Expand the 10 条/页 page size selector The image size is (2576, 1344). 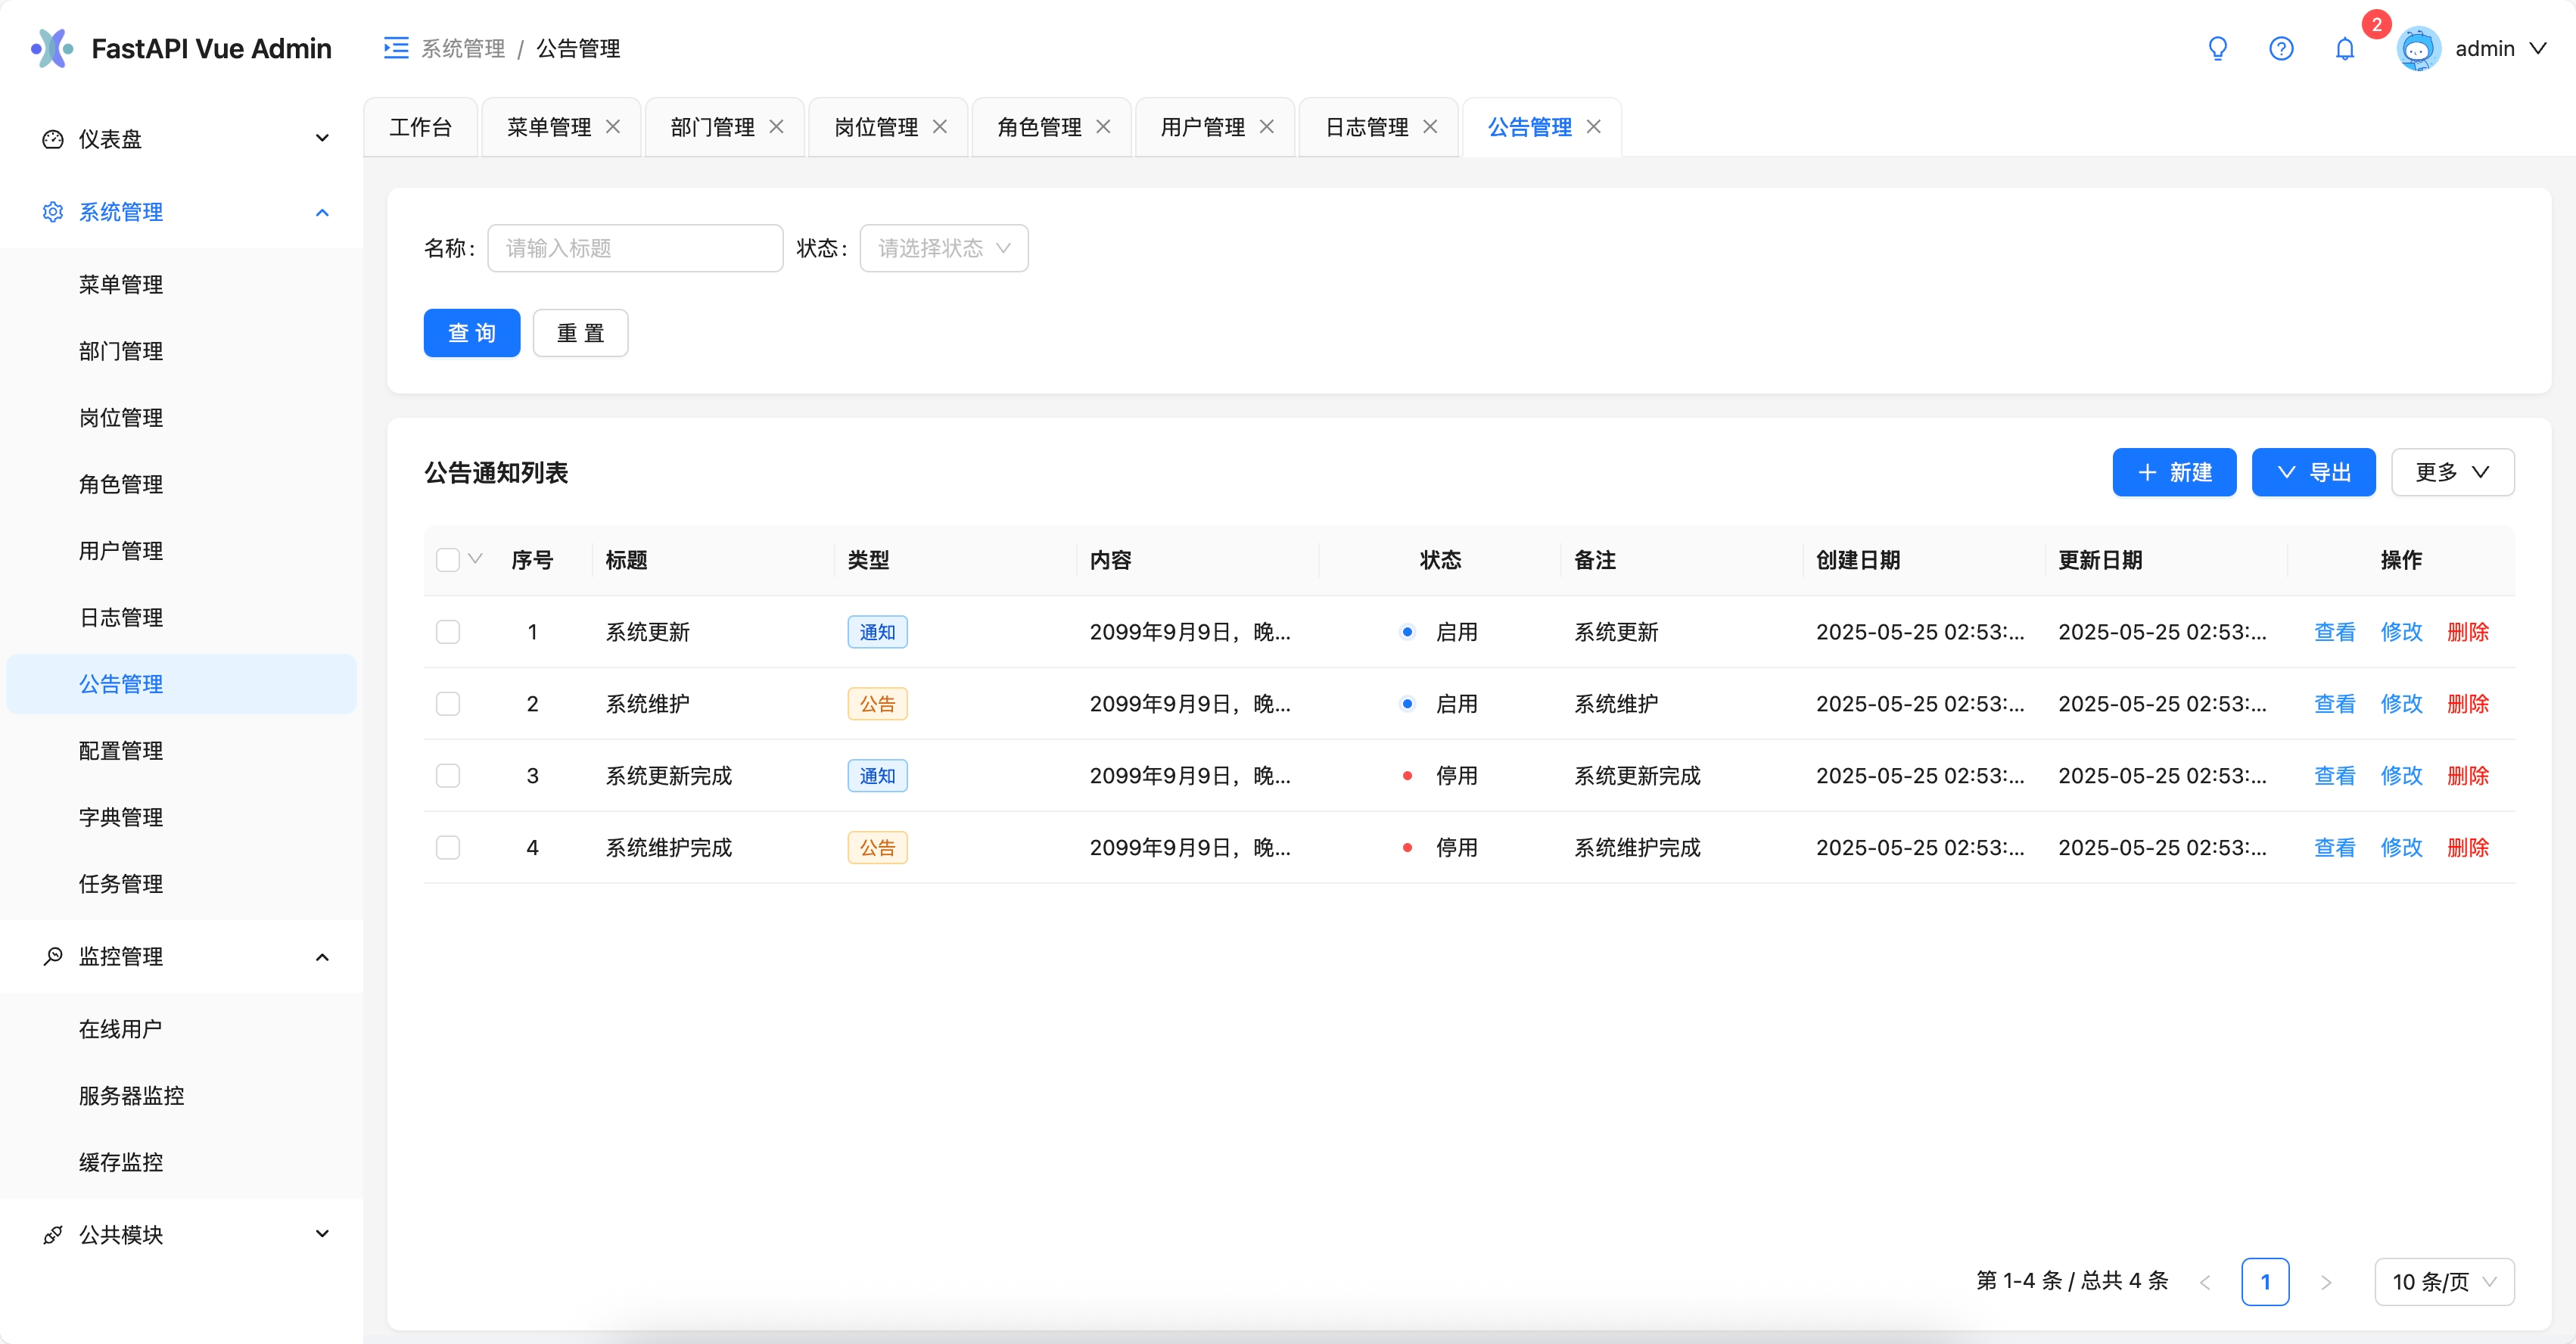click(2444, 1282)
